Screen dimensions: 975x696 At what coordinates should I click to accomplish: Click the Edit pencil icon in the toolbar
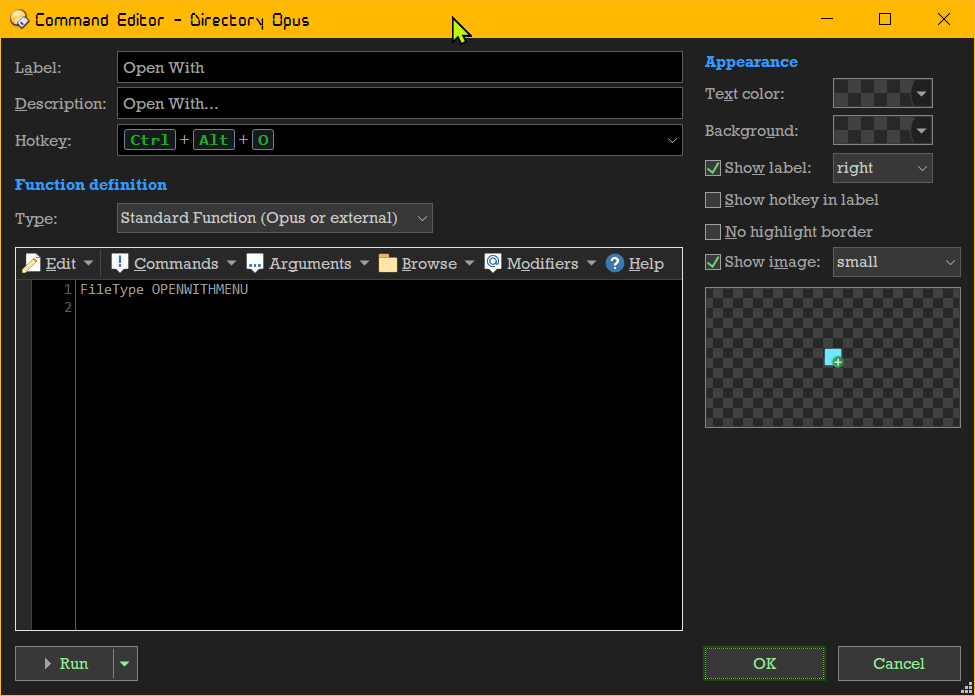pyautogui.click(x=31, y=264)
